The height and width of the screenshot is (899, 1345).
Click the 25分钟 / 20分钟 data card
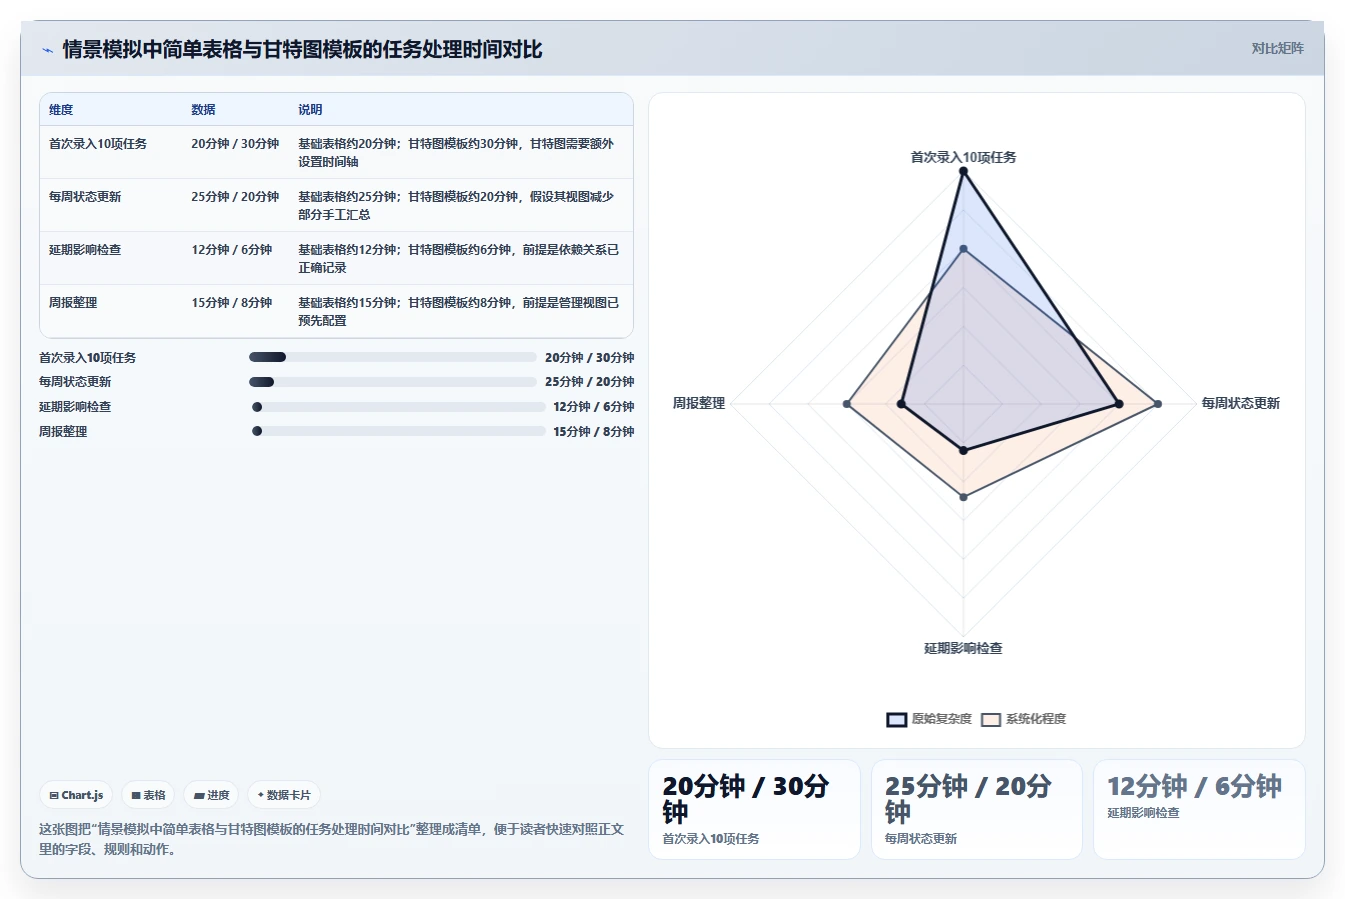coord(976,809)
